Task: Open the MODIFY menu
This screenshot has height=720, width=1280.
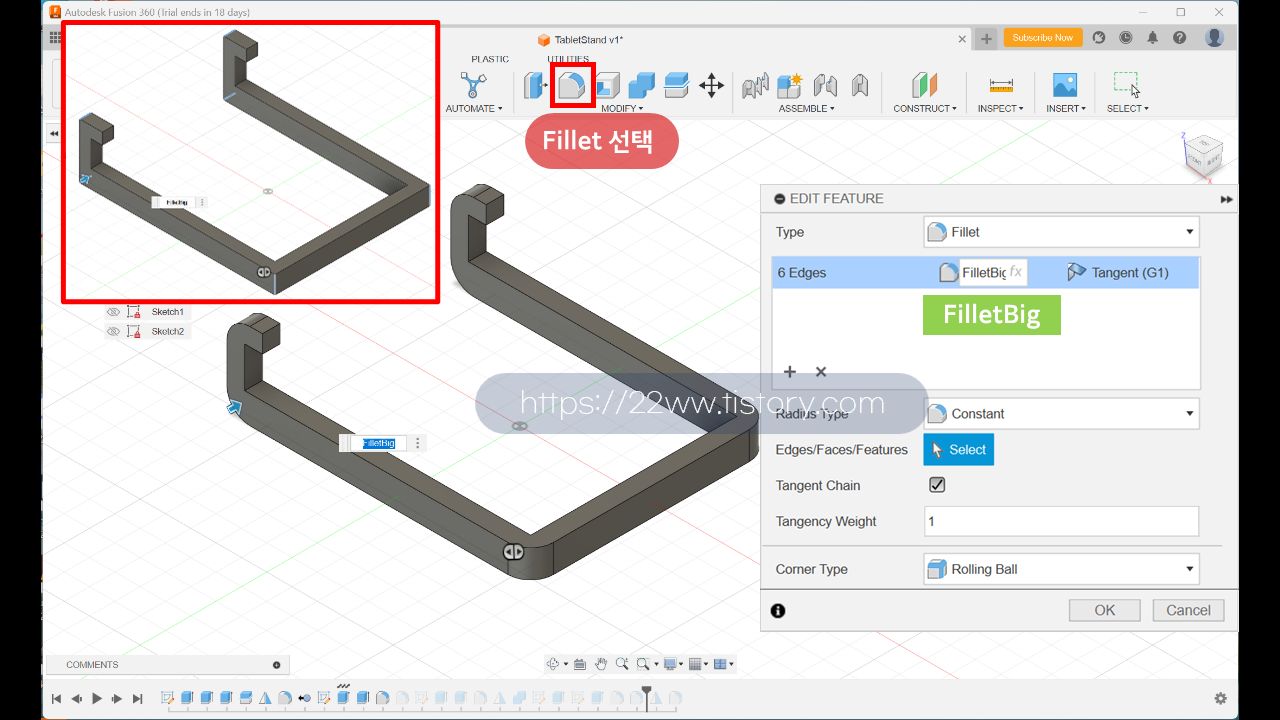Action: tap(622, 108)
